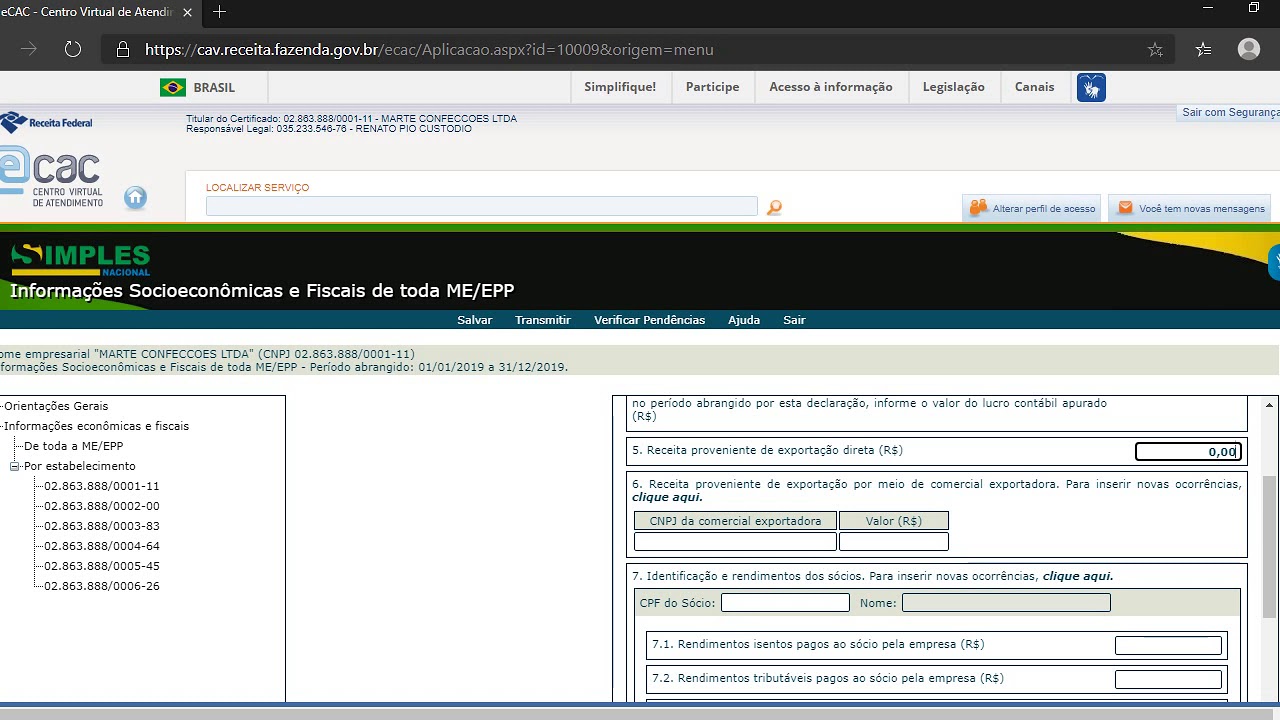Select establishment 02.863.888/0006-26
The image size is (1280, 720).
coord(102,586)
